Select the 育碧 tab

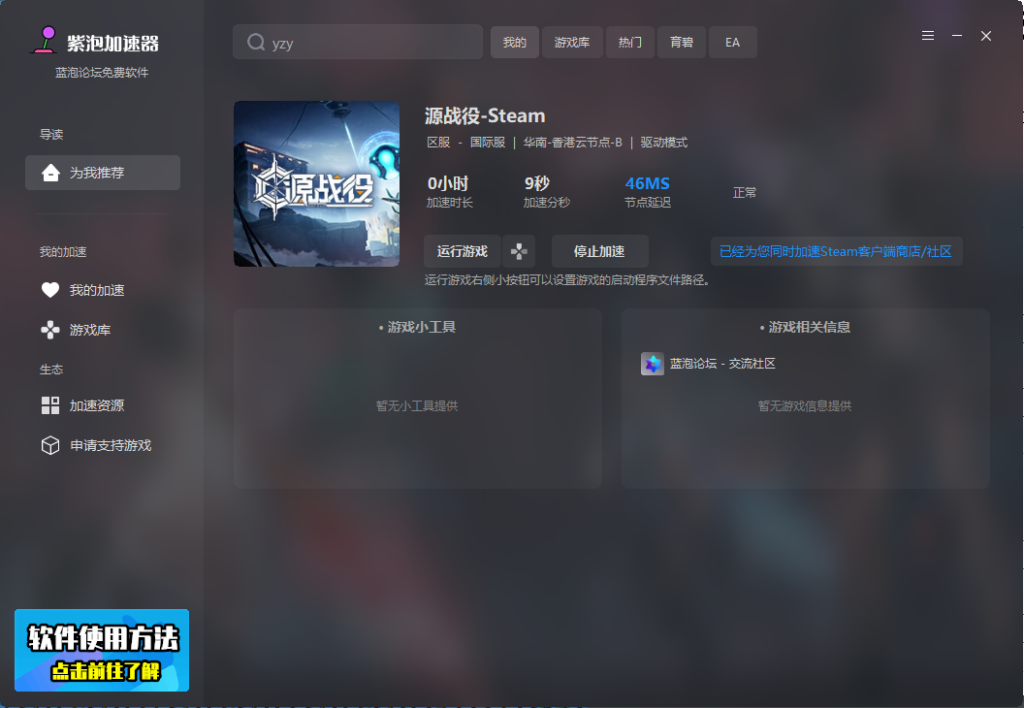(x=682, y=42)
